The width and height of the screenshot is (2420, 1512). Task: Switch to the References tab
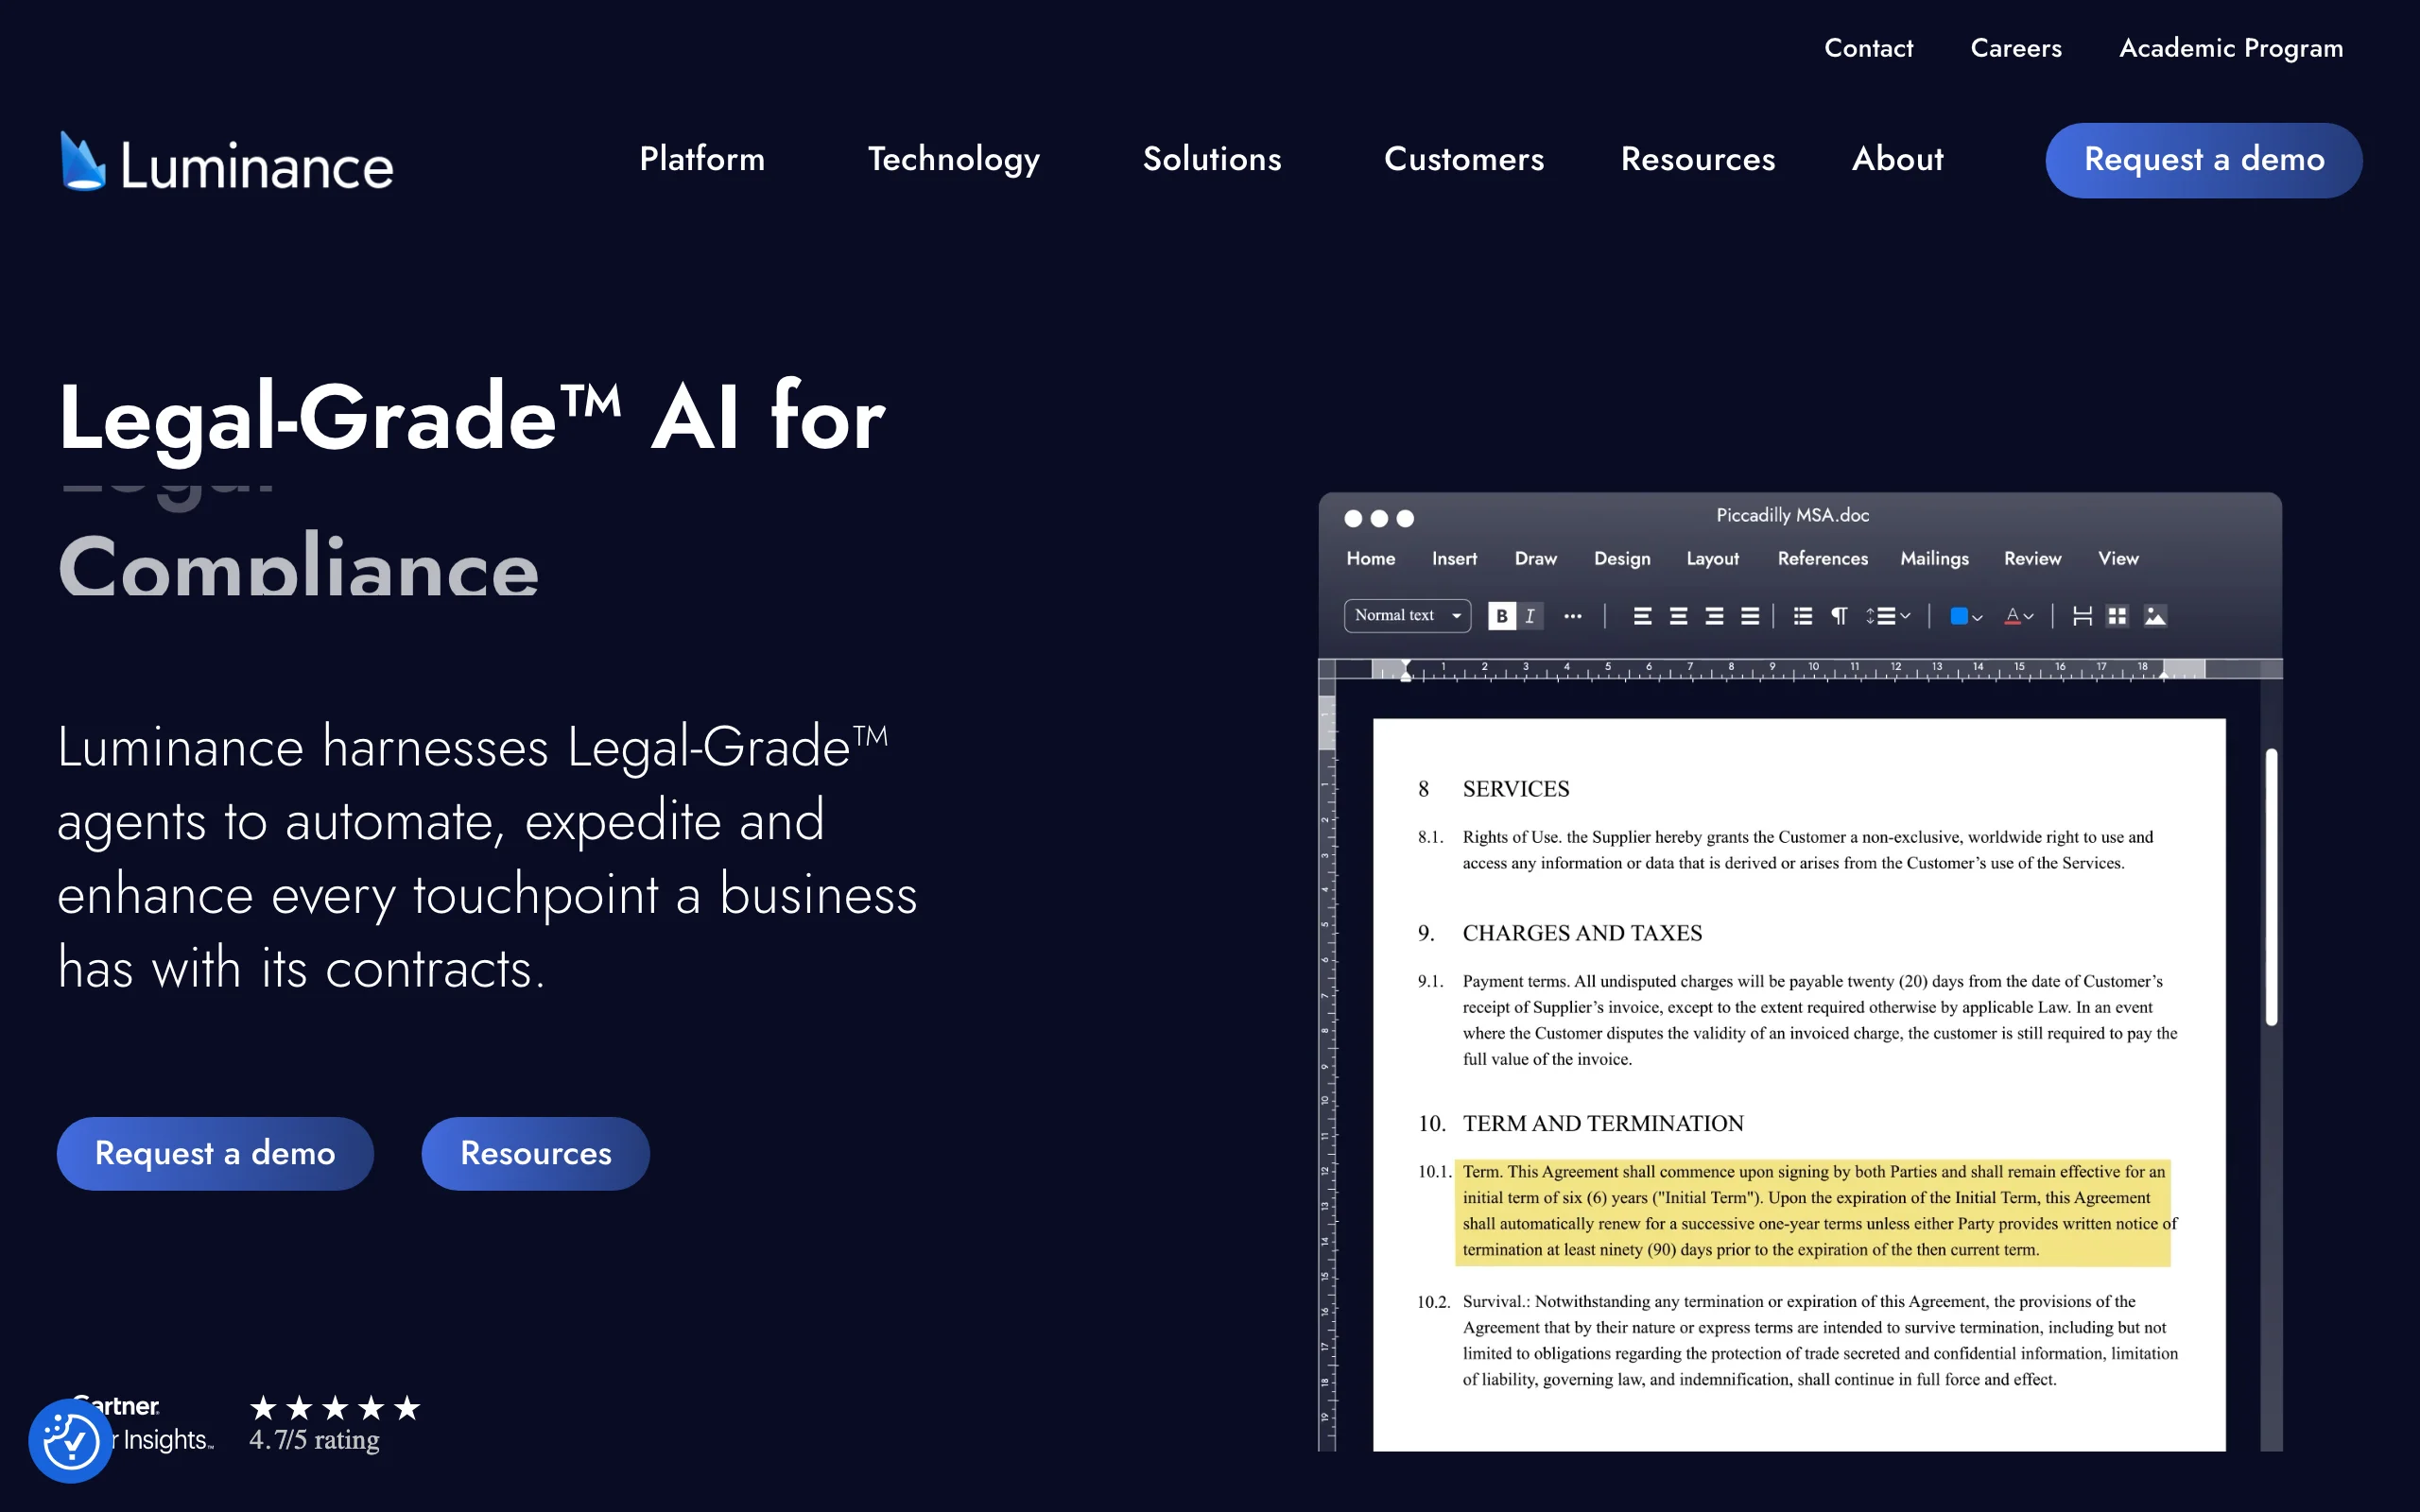(x=1822, y=558)
